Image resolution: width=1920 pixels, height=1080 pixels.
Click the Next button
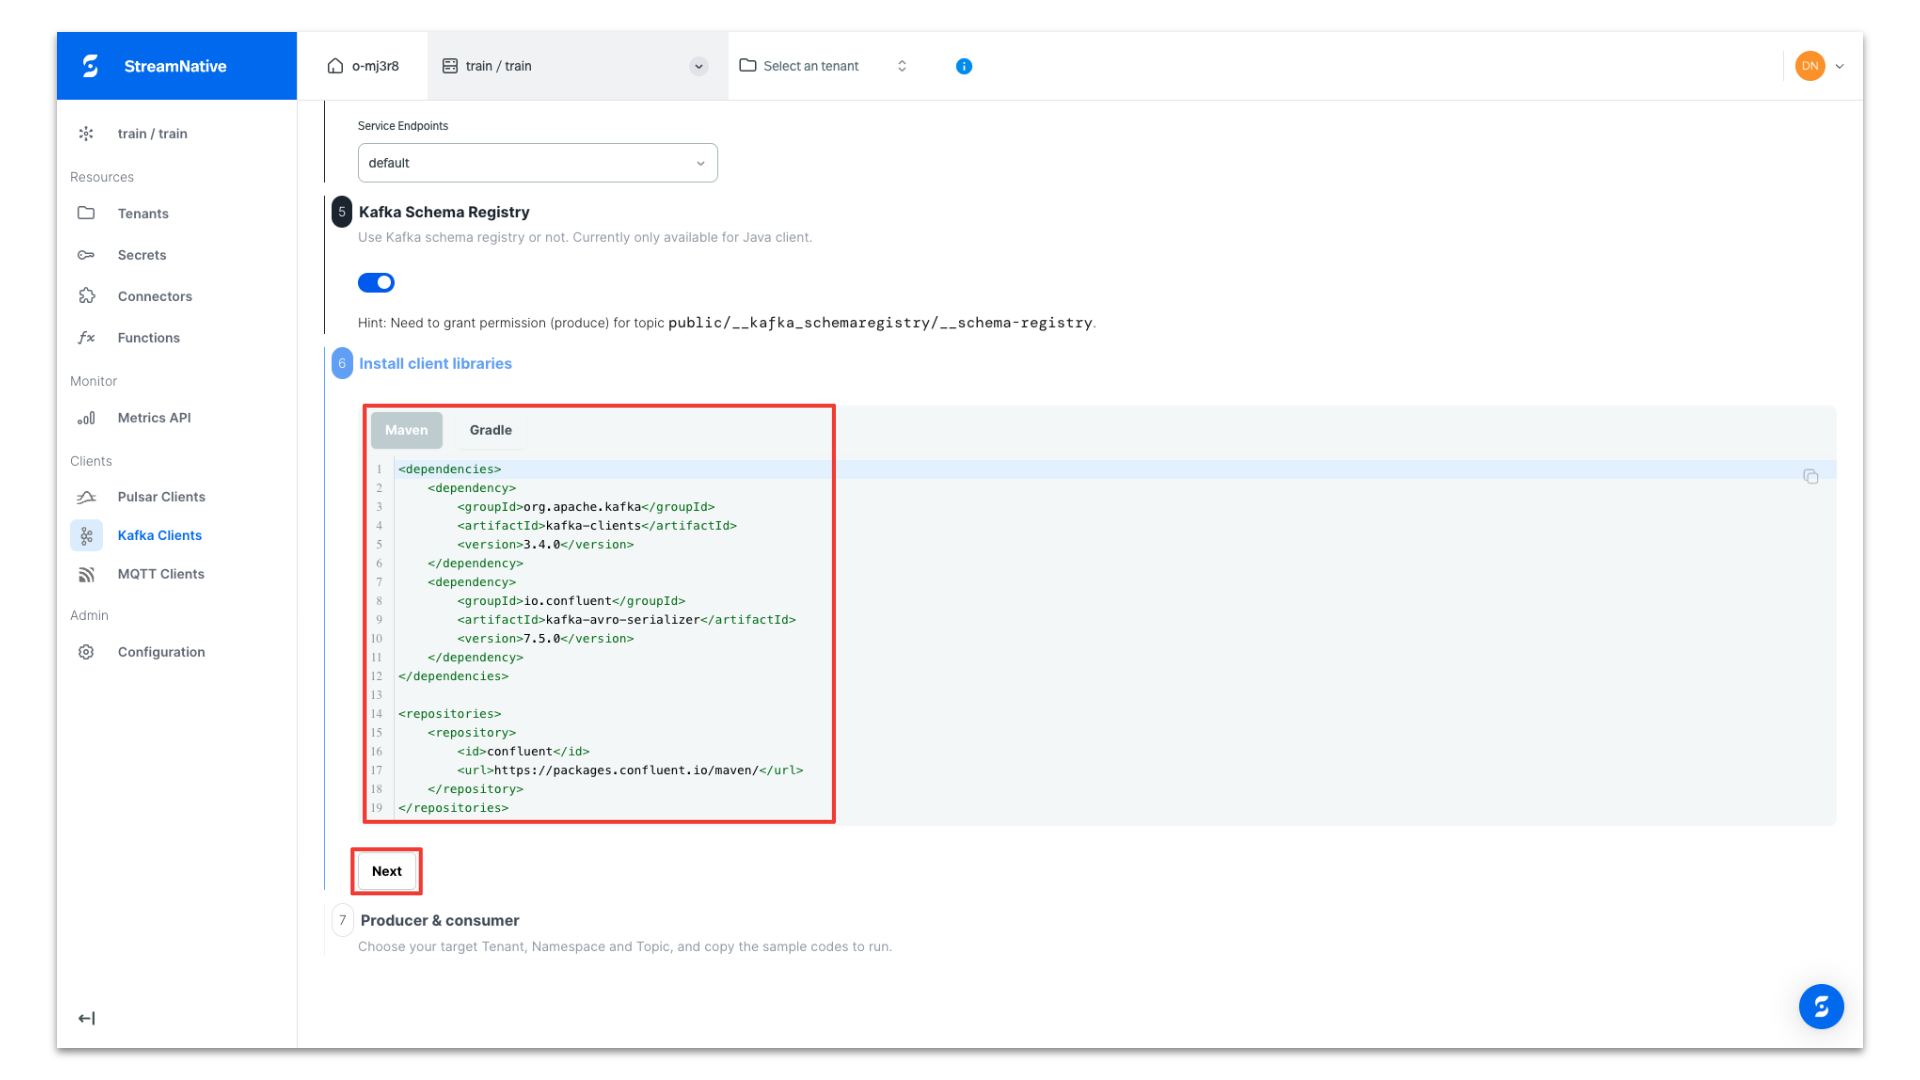tap(386, 871)
